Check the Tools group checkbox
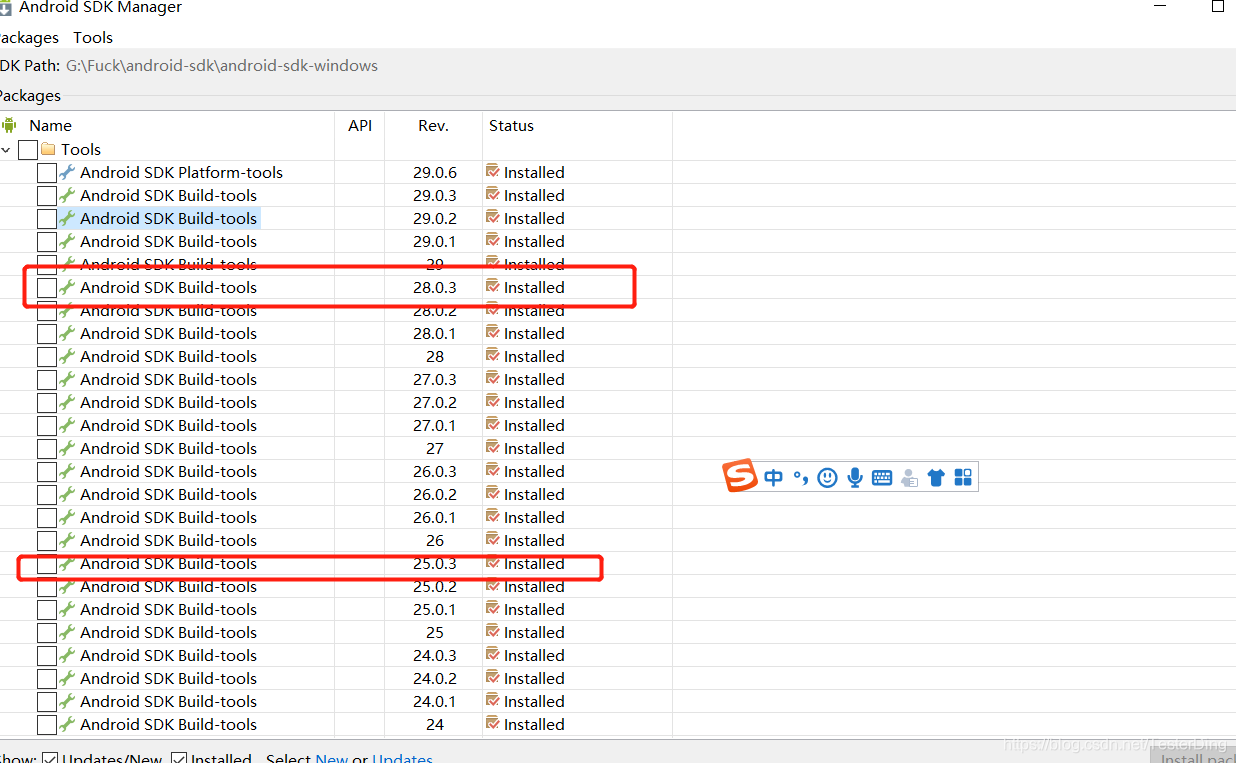Viewport: 1236px width, 763px height. tap(28, 150)
